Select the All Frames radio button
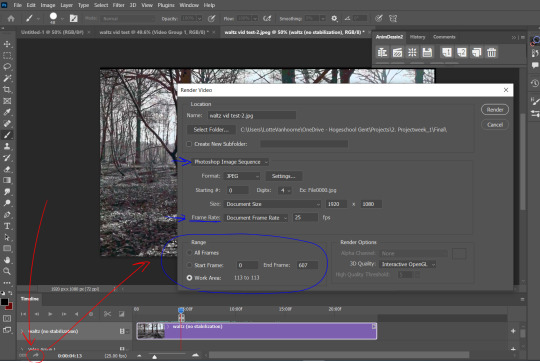Viewport: 540px width, 363px height. tap(189, 253)
